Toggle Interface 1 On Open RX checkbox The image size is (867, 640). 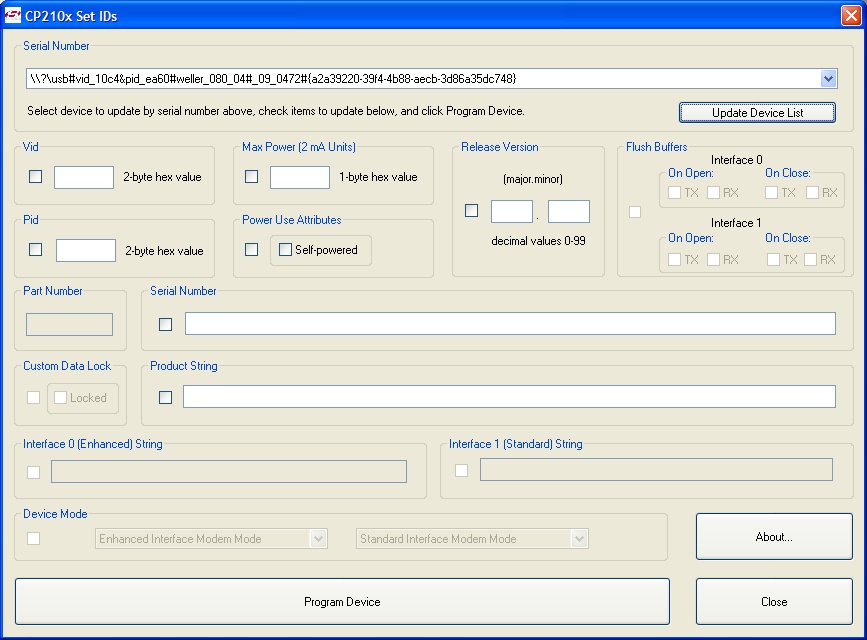(714, 259)
